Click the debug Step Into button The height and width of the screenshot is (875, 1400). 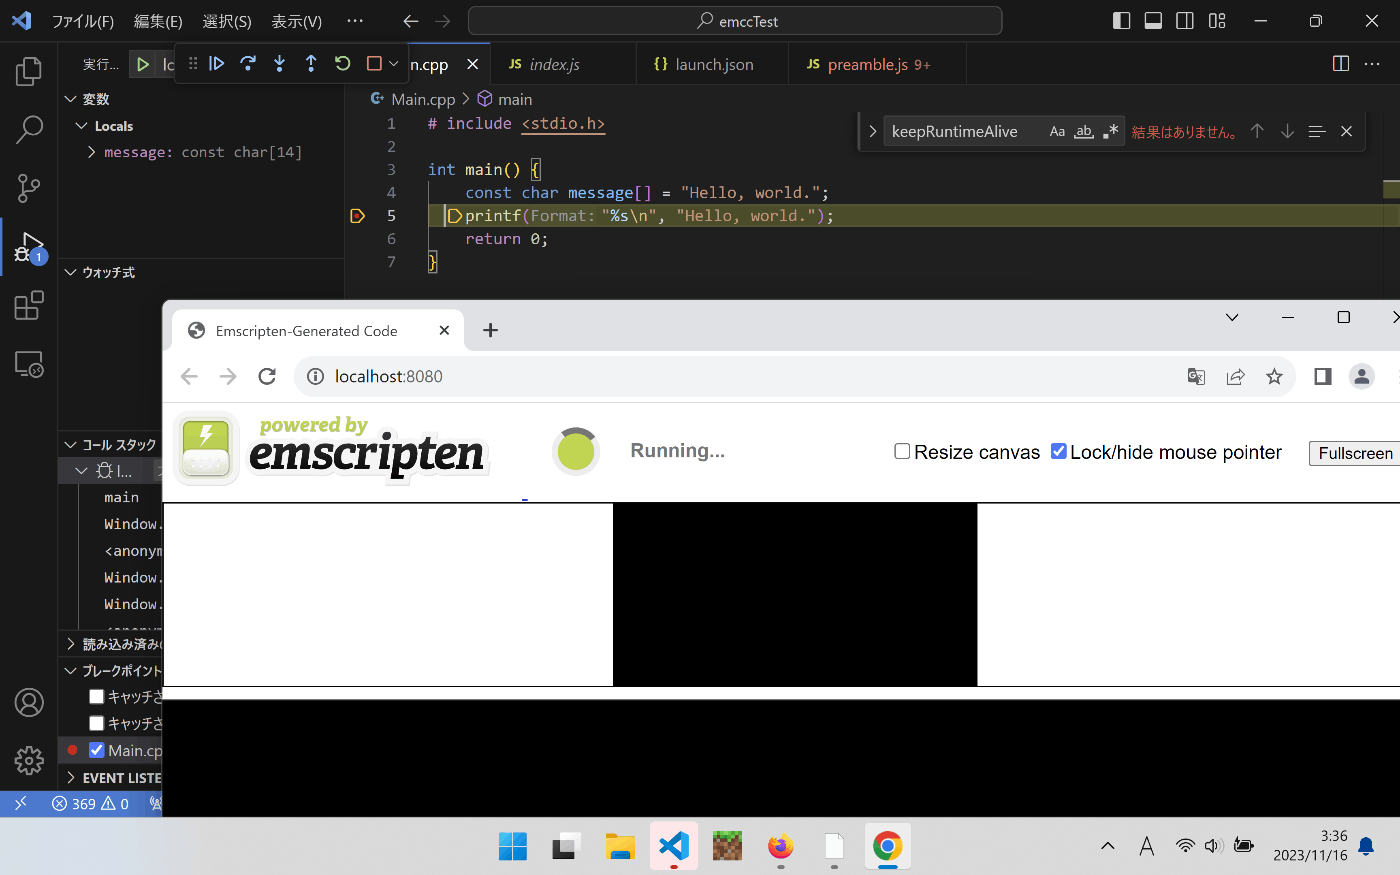click(279, 63)
